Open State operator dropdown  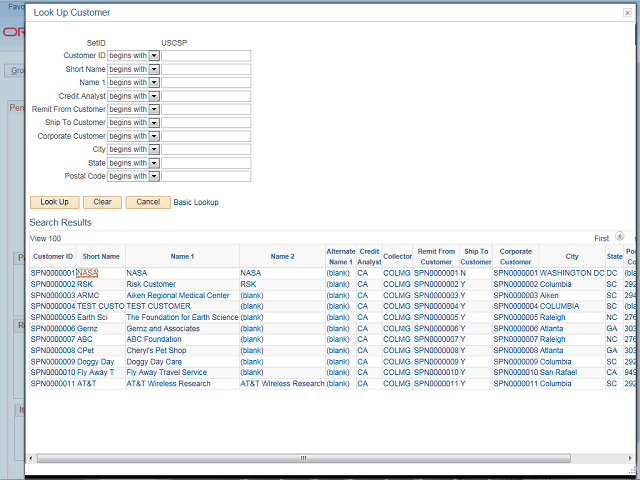(154, 163)
